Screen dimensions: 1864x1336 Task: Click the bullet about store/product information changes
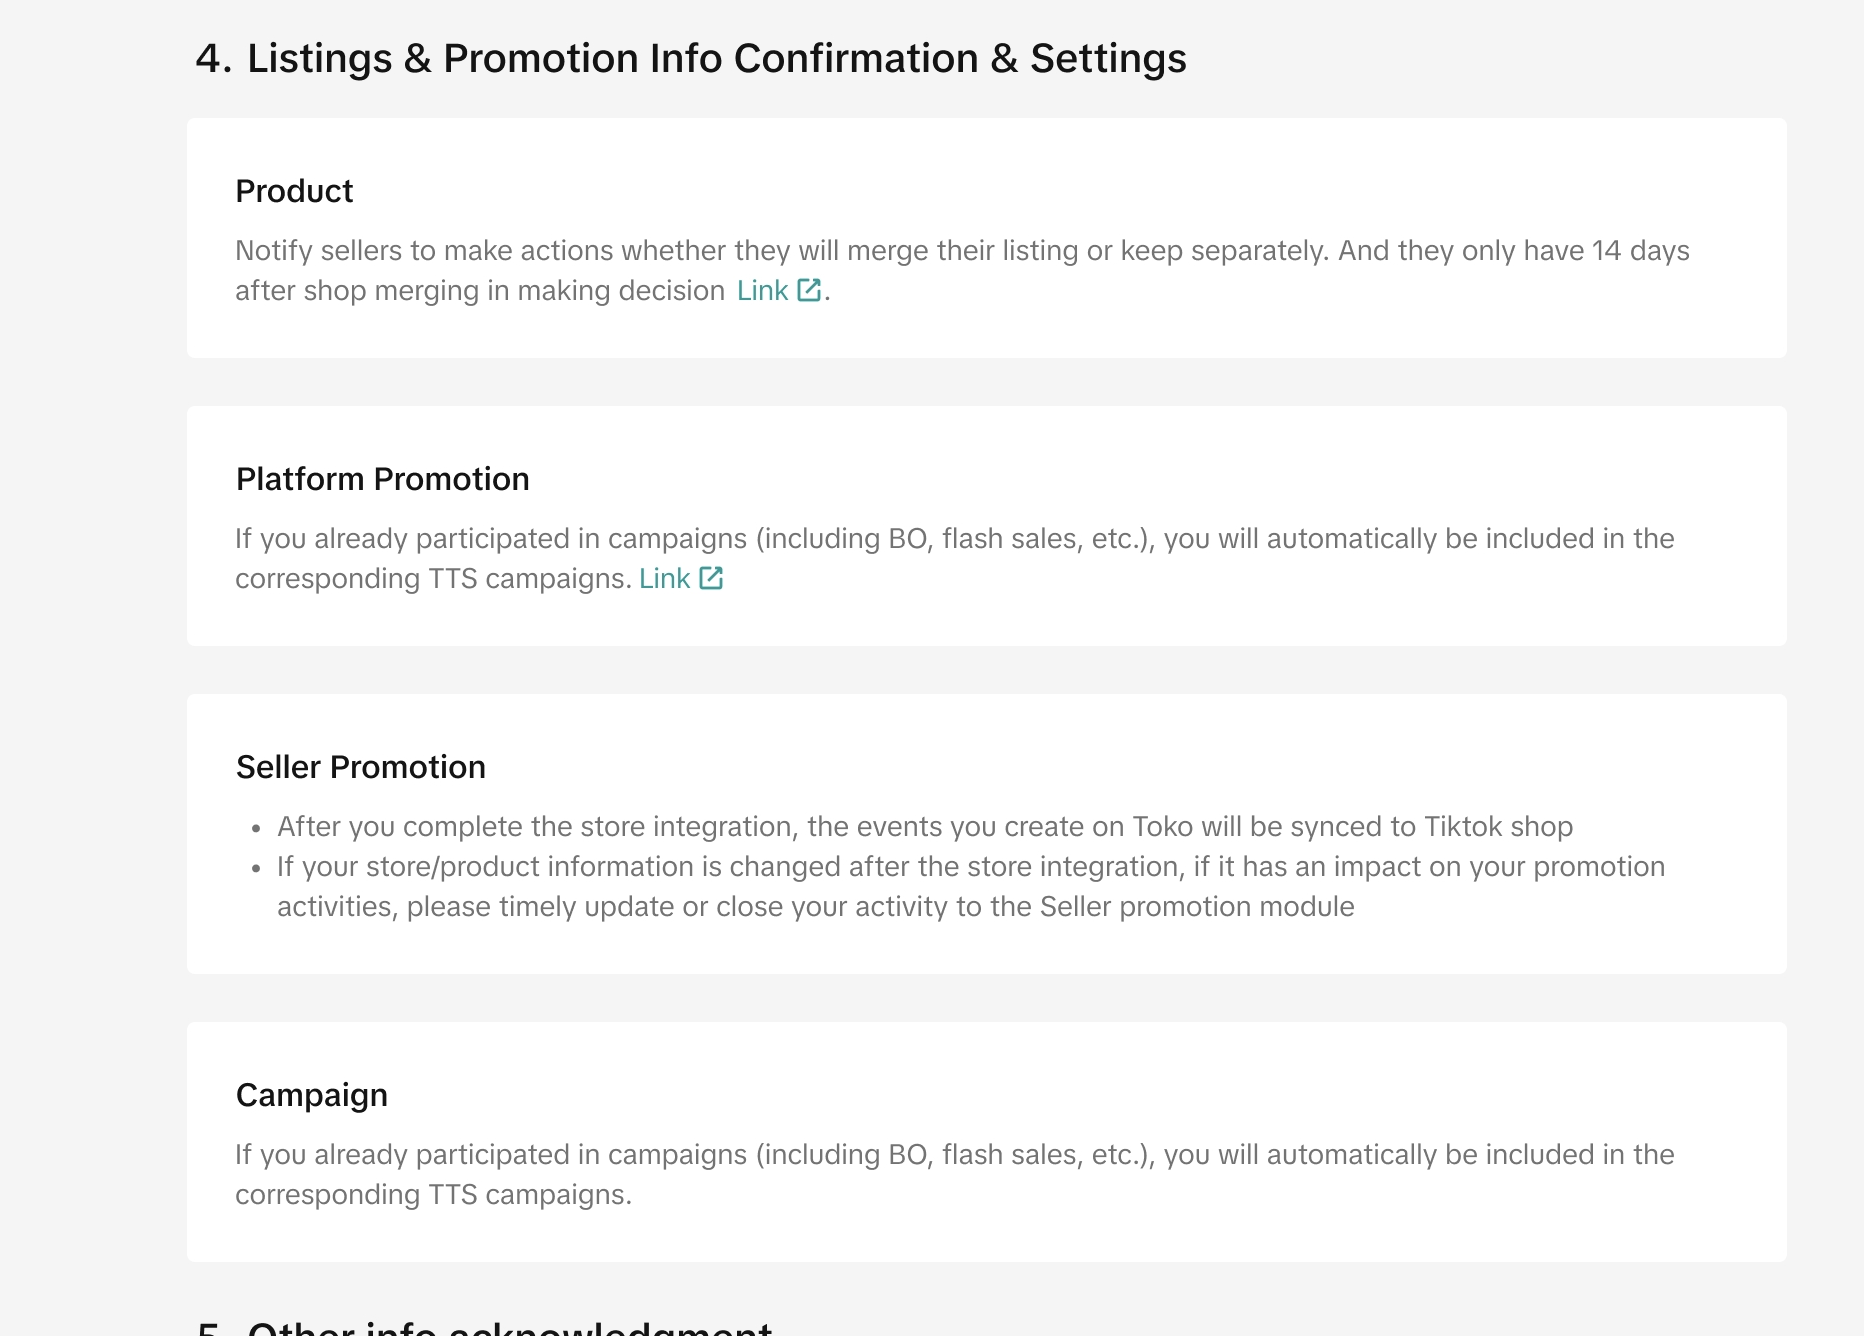click(970, 867)
